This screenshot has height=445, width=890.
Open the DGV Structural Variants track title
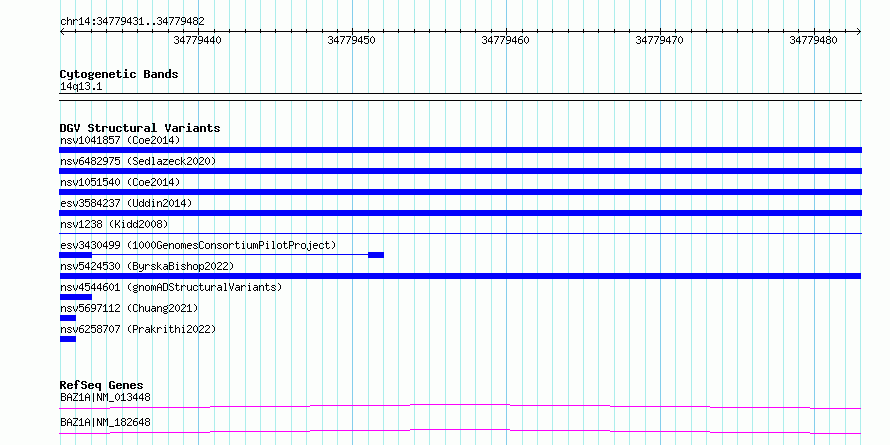point(140,128)
